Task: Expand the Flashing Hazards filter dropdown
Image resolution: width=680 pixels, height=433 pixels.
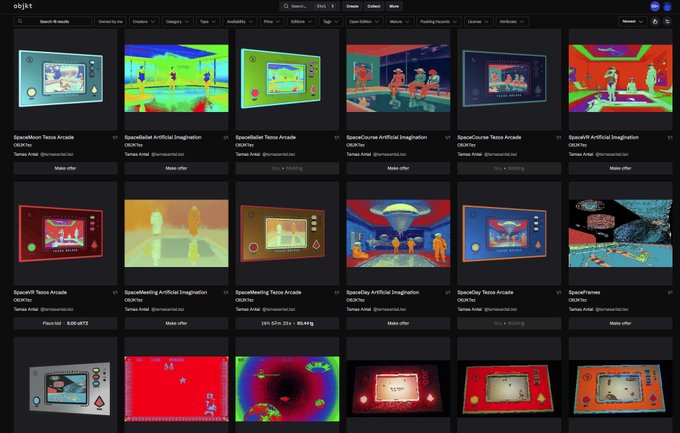Action: point(438,21)
